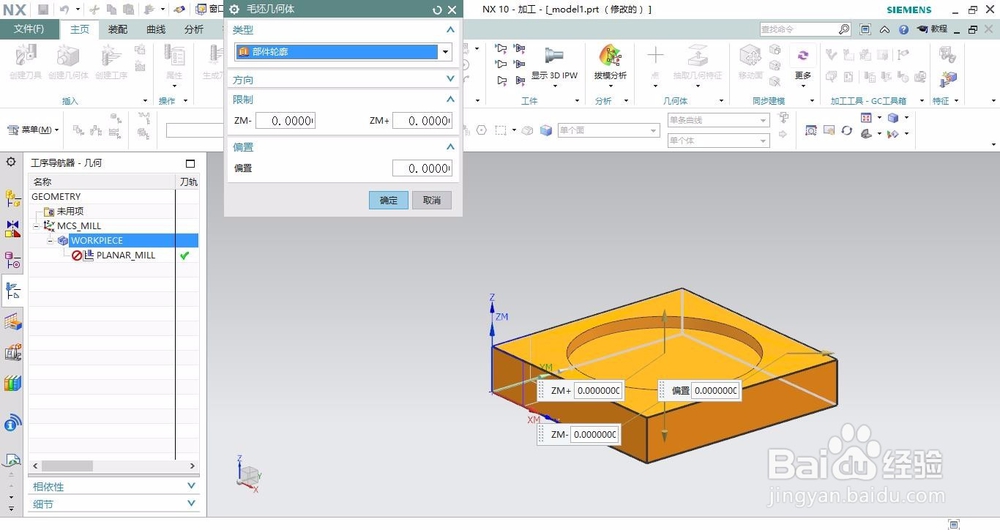Click the shaded cube rendering style icon
This screenshot has height=530, width=1000.
[893, 117]
